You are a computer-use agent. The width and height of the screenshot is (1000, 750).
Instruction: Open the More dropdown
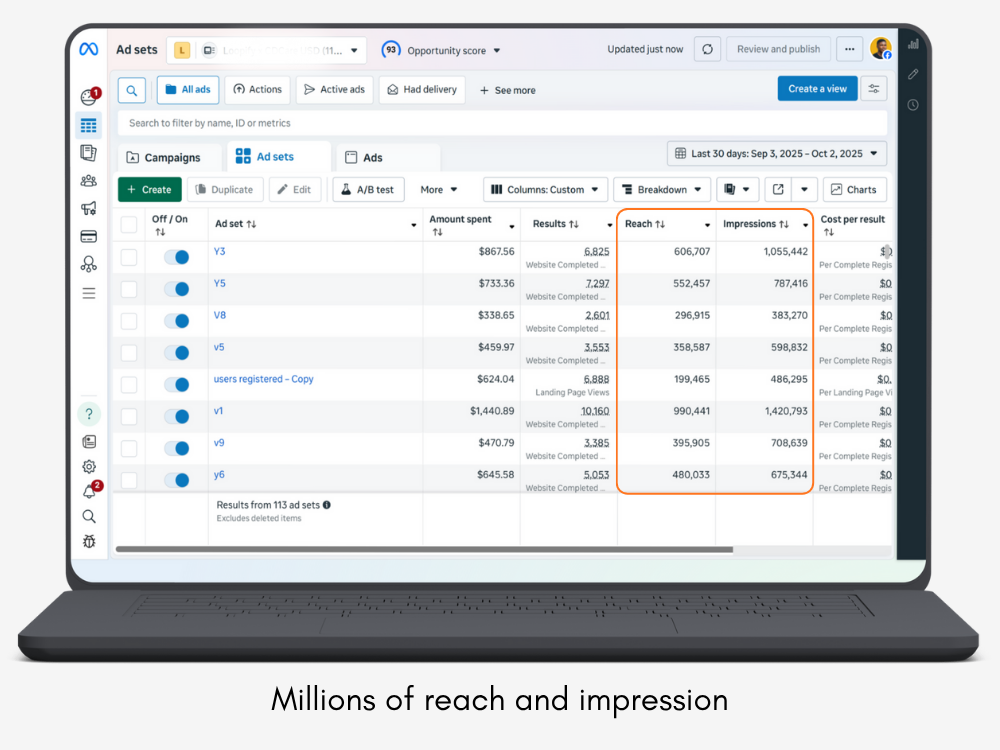click(x=439, y=189)
